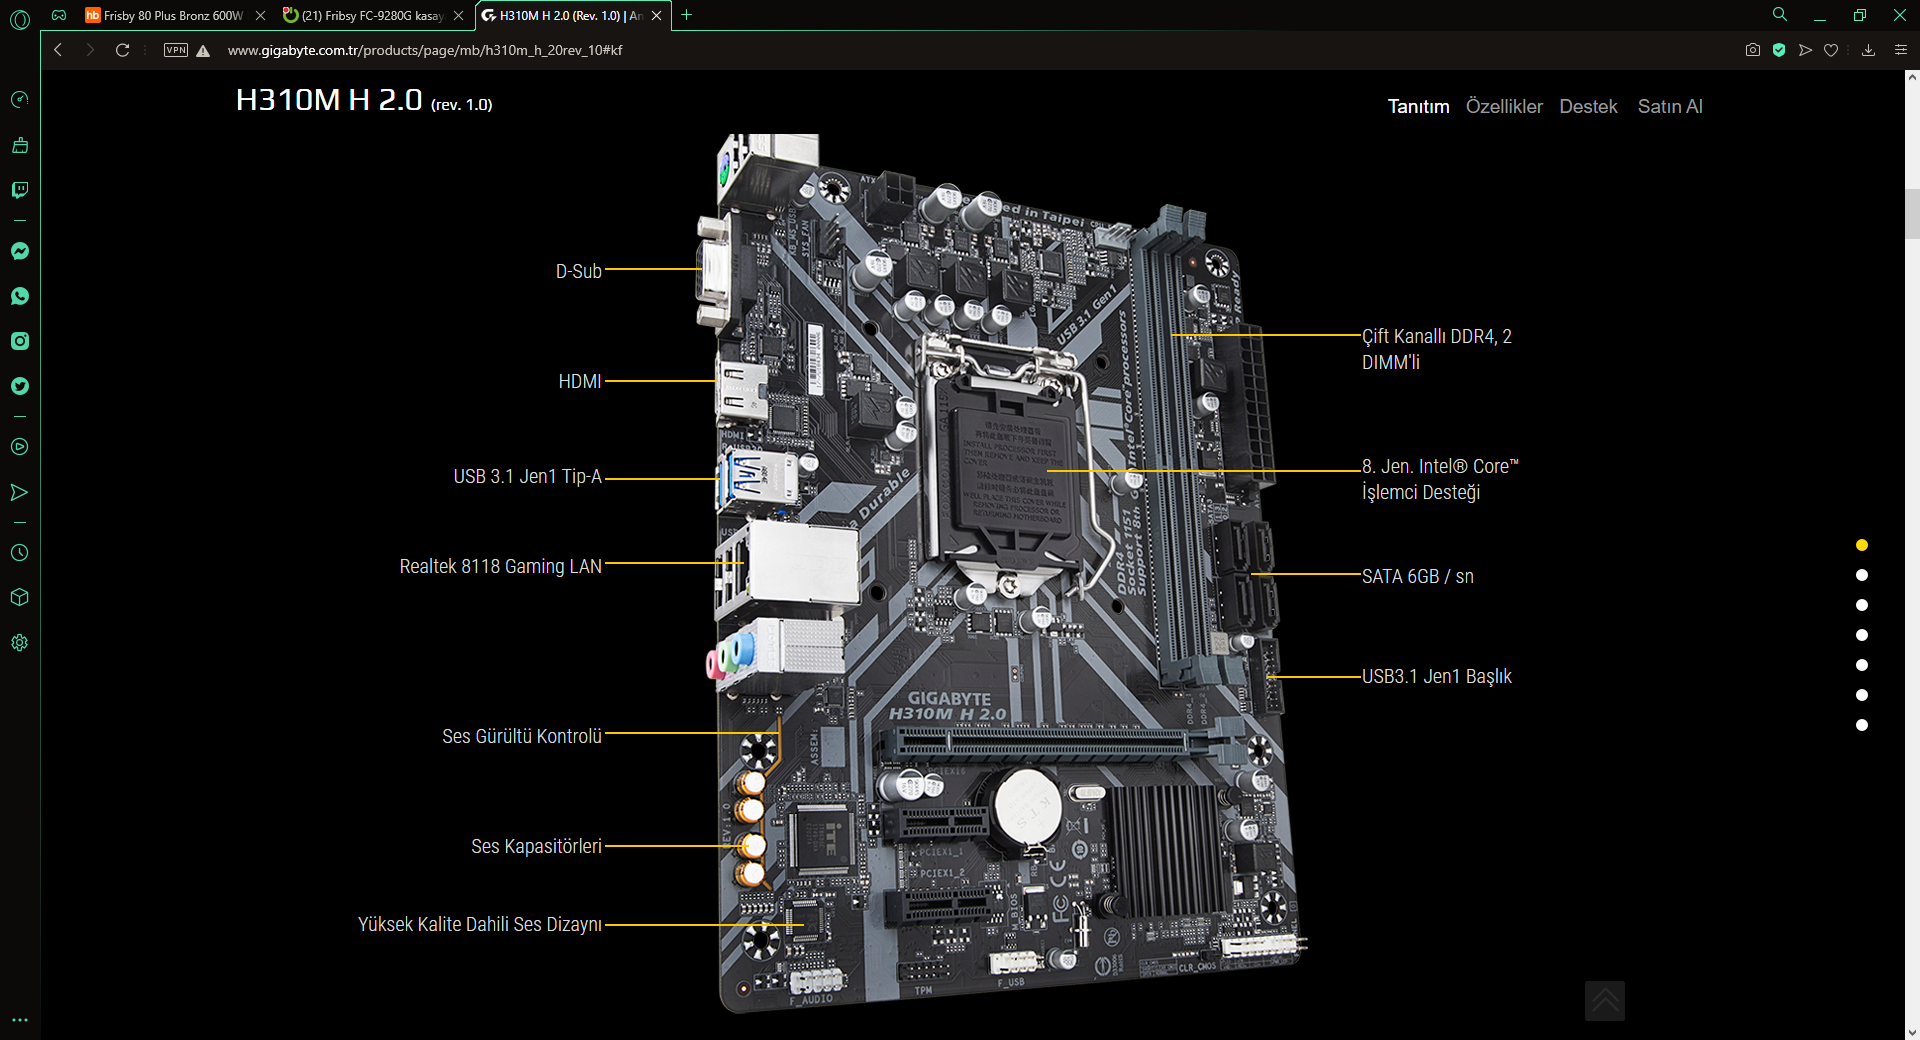Image resolution: width=1920 pixels, height=1040 pixels.
Task: Jump to fifth section via page dot
Action: tap(1862, 665)
